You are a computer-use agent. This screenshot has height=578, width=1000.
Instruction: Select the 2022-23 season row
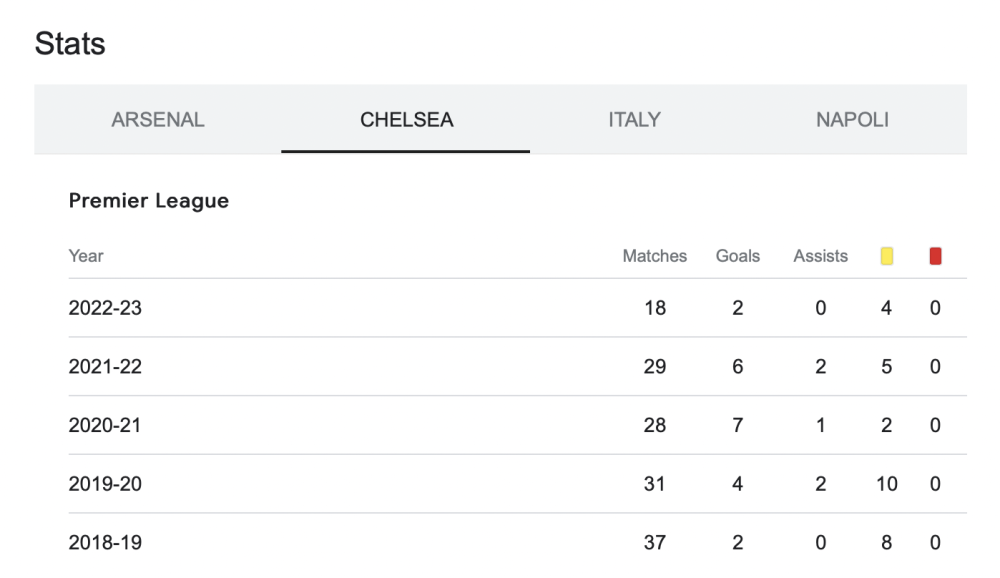518,308
